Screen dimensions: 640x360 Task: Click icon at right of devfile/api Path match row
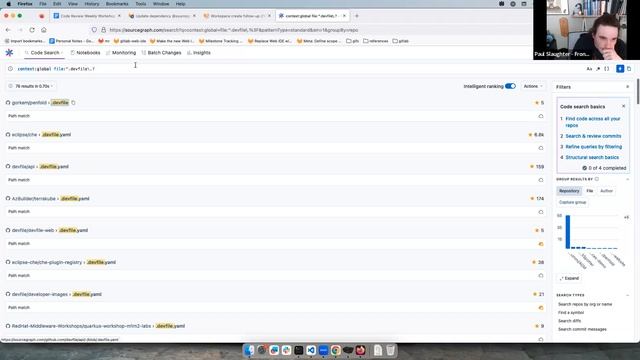click(541, 180)
